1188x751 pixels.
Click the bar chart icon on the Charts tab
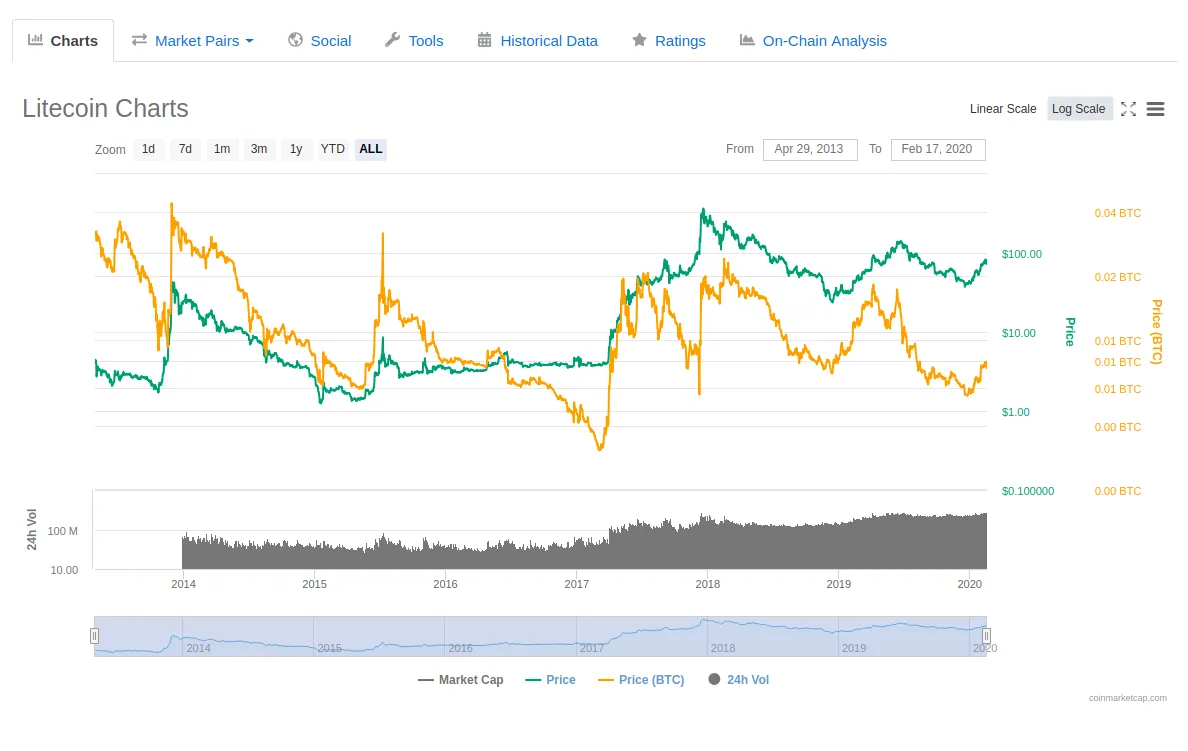(35, 39)
